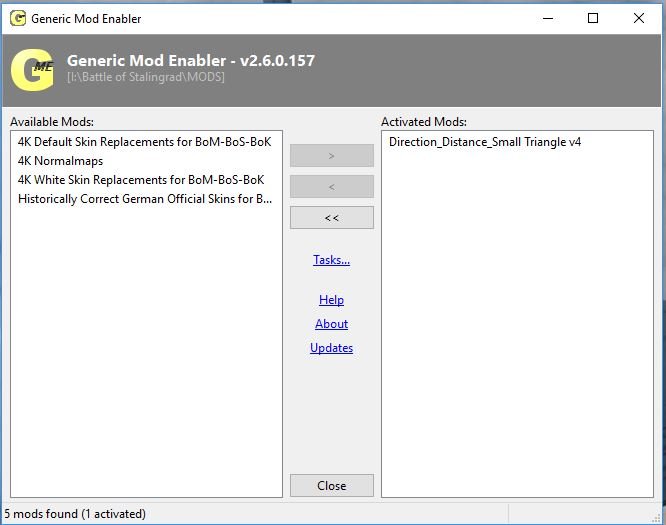The height and width of the screenshot is (525, 666).
Task: Select activated mod Direction_Distance_Small Triangle v4
Action: pos(485,142)
